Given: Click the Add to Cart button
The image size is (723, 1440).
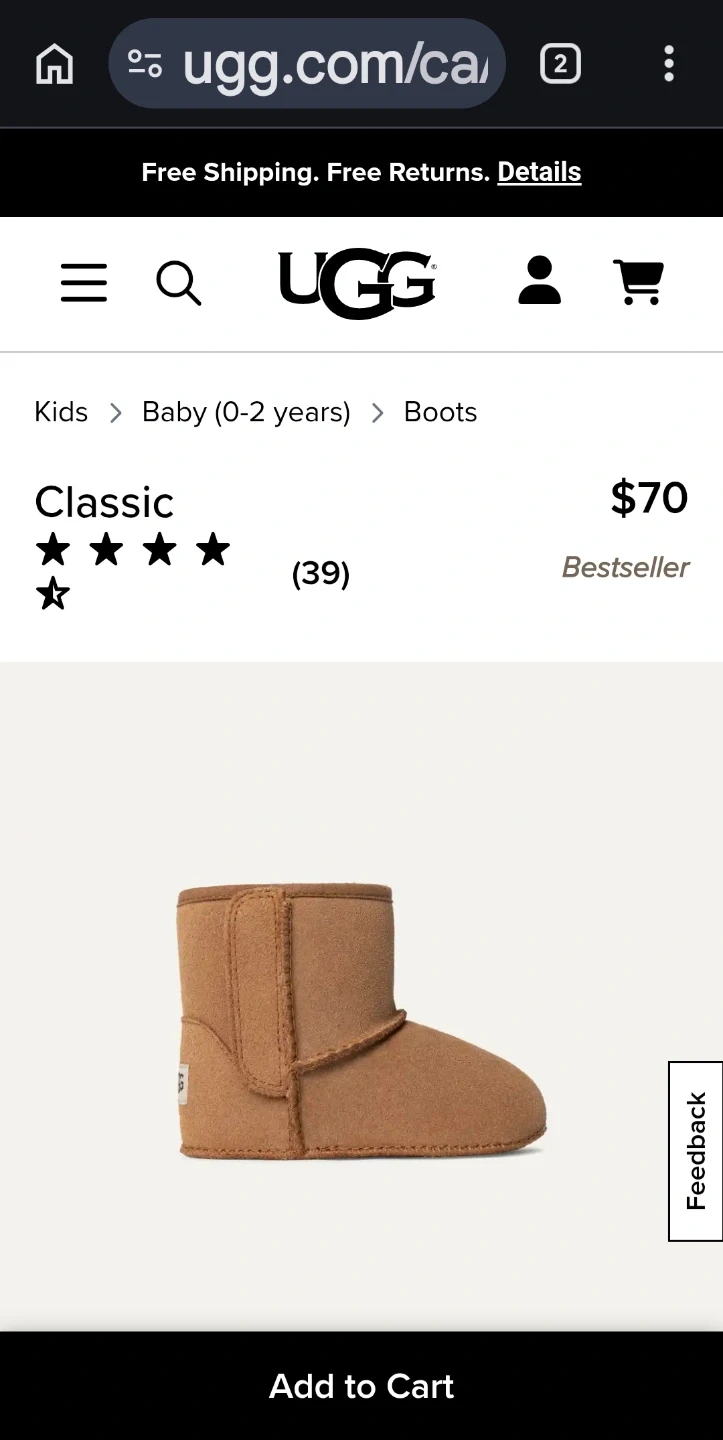Looking at the screenshot, I should 362,1386.
